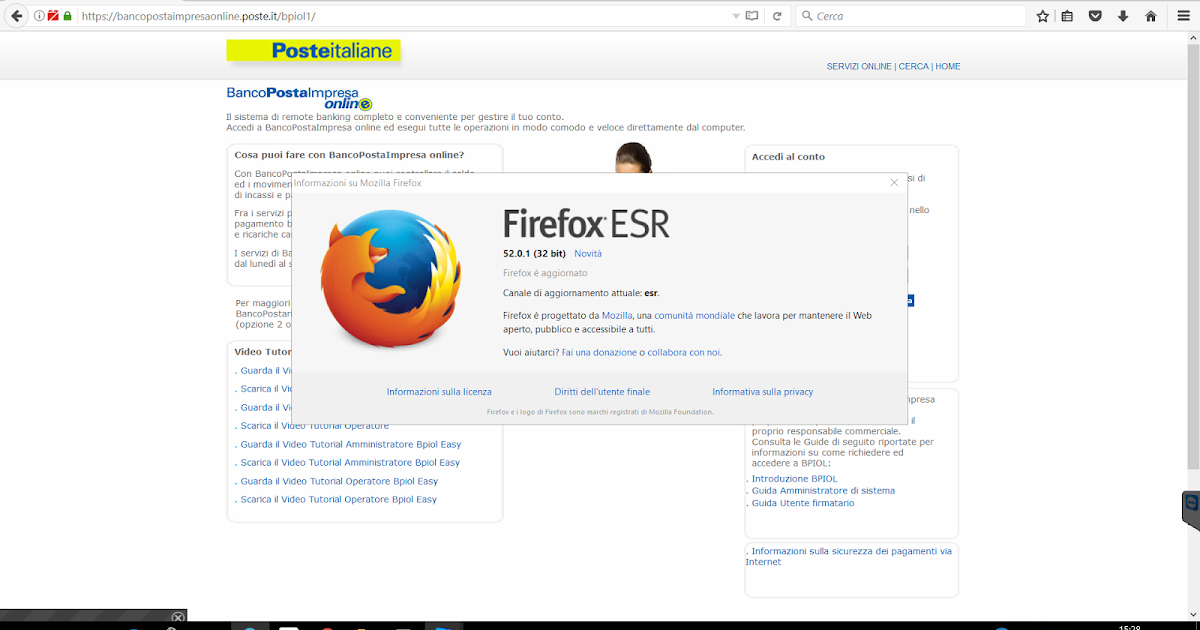Open CERCA link in page header
This screenshot has height=630, width=1200.
pos(913,66)
